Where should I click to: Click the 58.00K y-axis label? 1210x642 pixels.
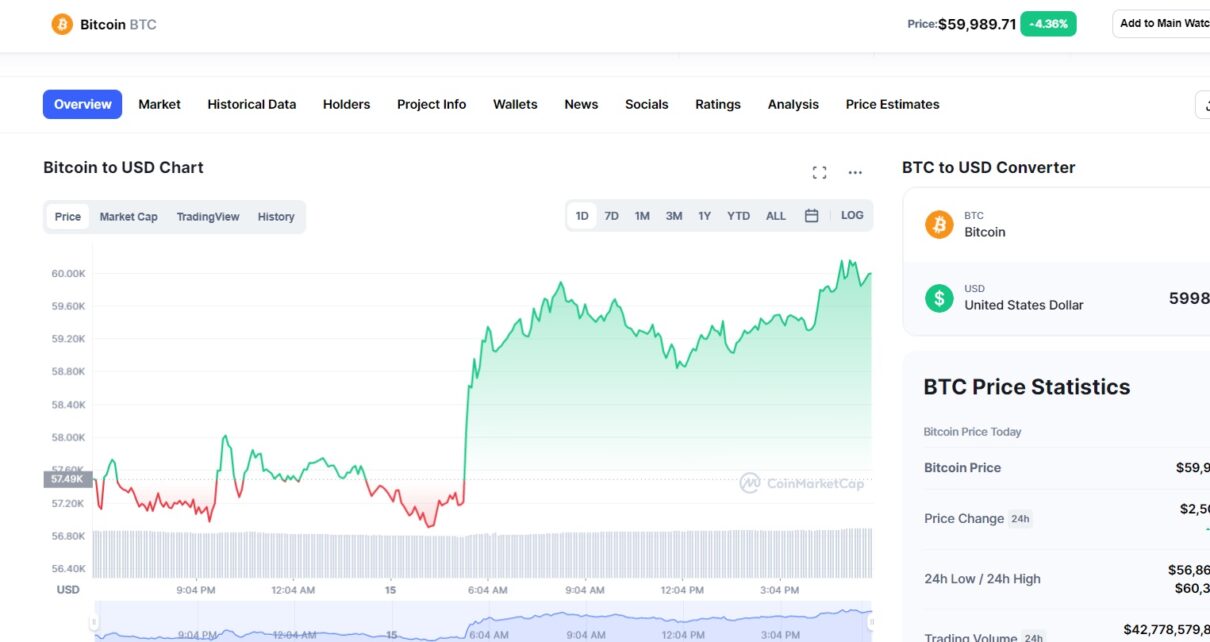[68, 438]
